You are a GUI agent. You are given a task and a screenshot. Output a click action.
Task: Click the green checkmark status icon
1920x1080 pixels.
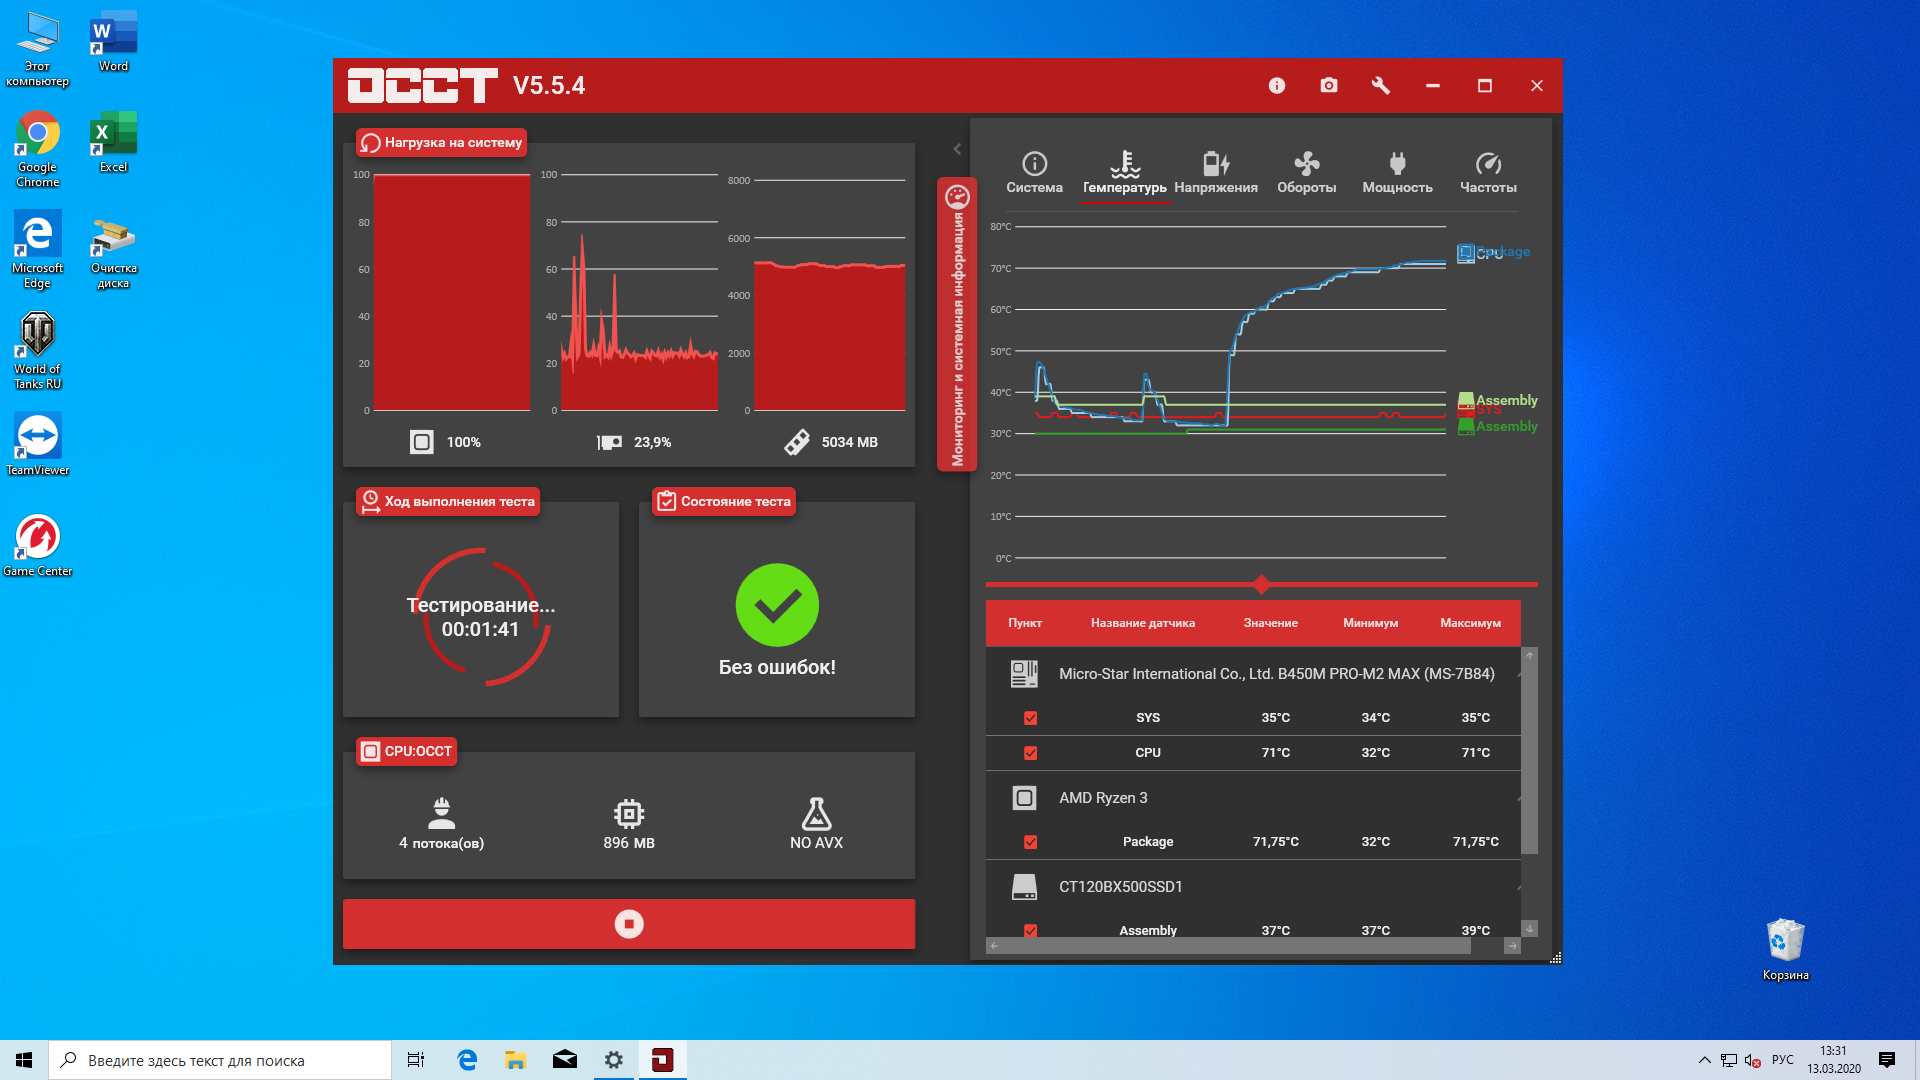pos(777,605)
